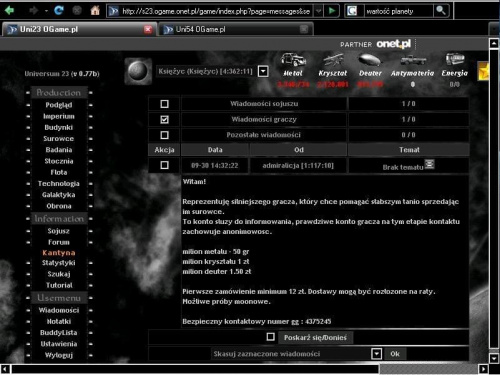Open Obrona in the sidebar menu
The height and width of the screenshot is (375, 500).
point(59,206)
